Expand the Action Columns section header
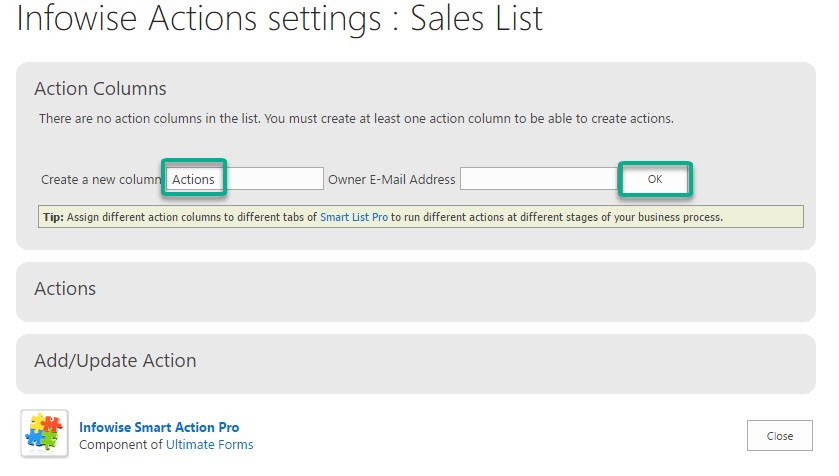The height and width of the screenshot is (476, 839). [x=100, y=89]
